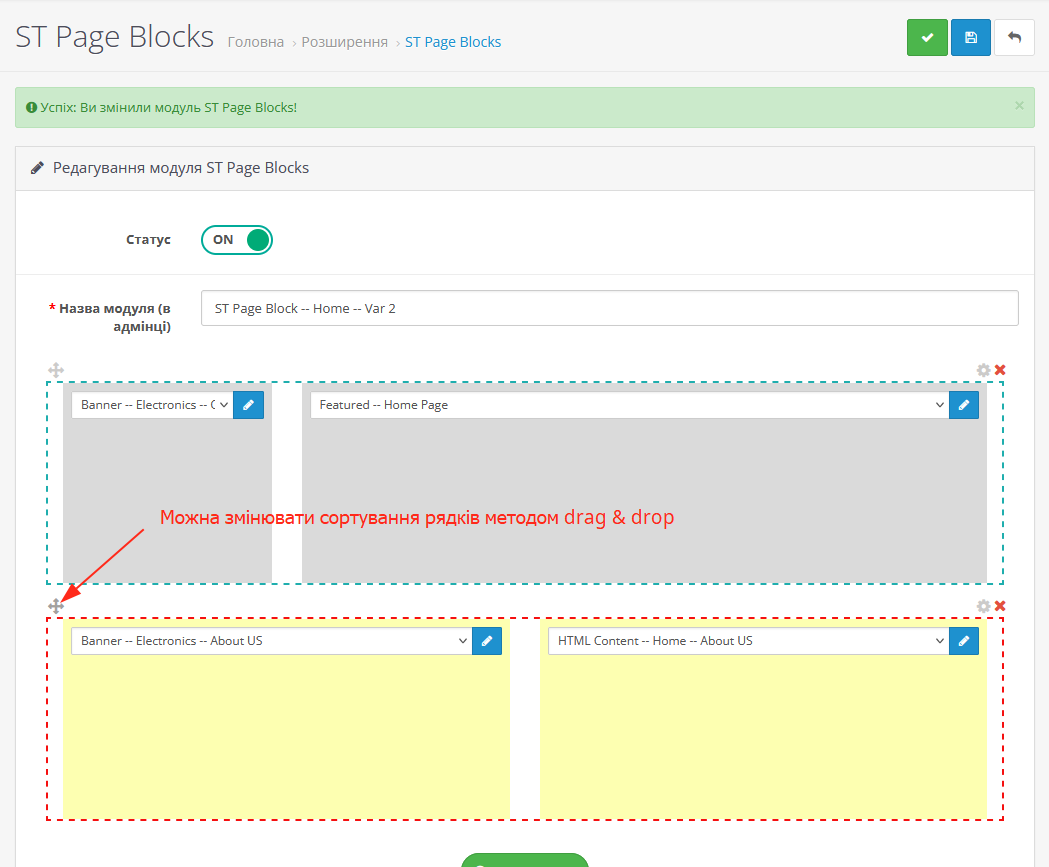Click the ST Page Blocks breadcrumb link
The width and height of the screenshot is (1049, 867).
click(x=453, y=42)
